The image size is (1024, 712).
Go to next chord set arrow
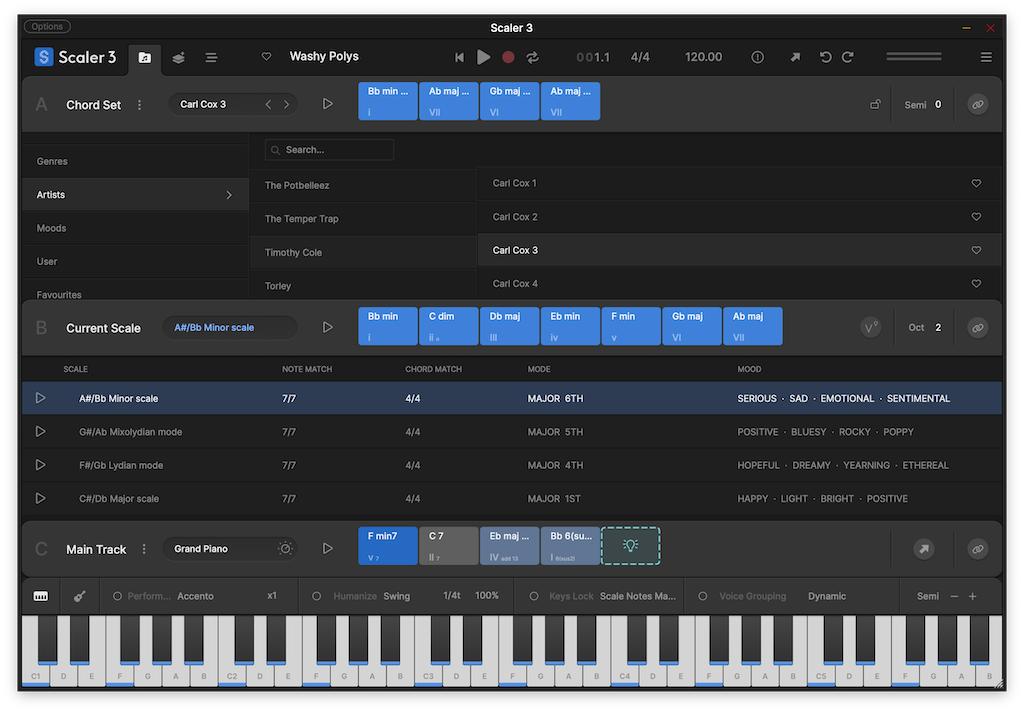click(x=286, y=105)
